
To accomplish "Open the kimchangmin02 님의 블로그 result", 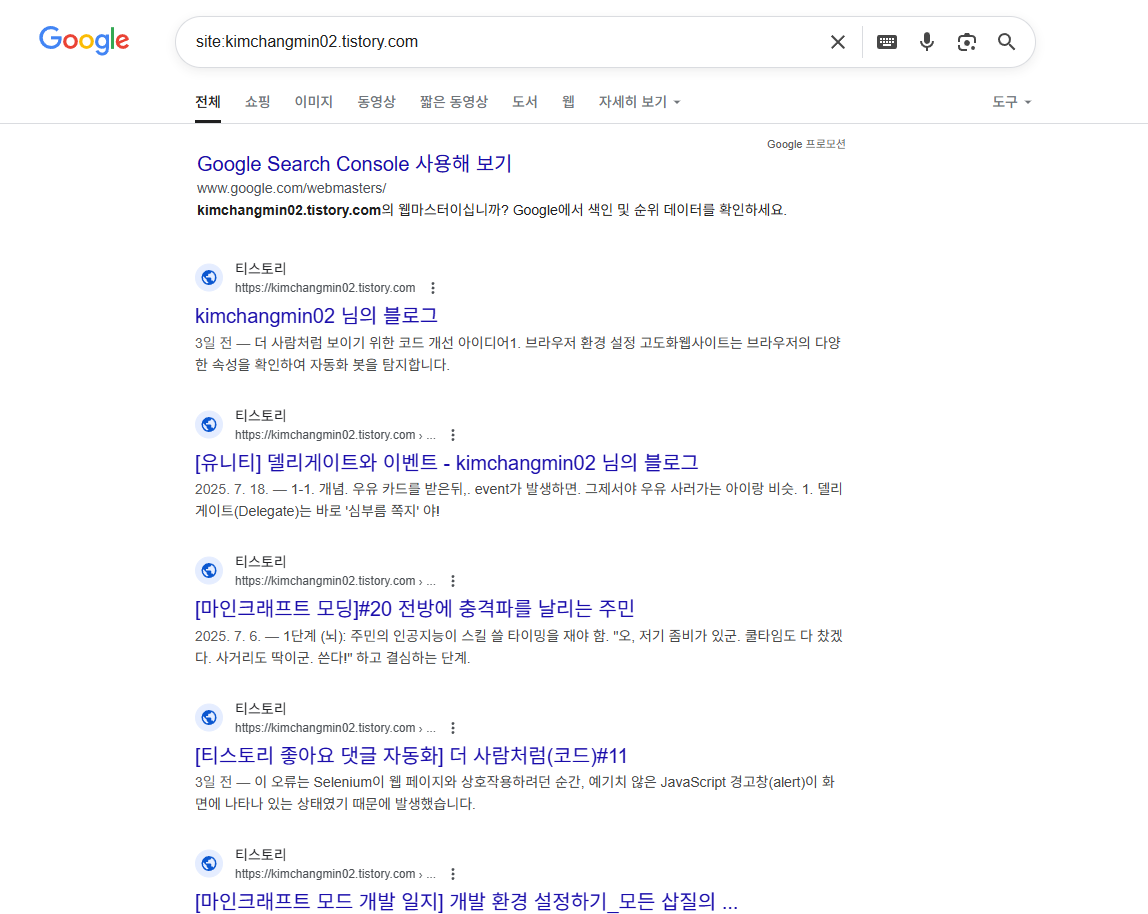I will (316, 316).
